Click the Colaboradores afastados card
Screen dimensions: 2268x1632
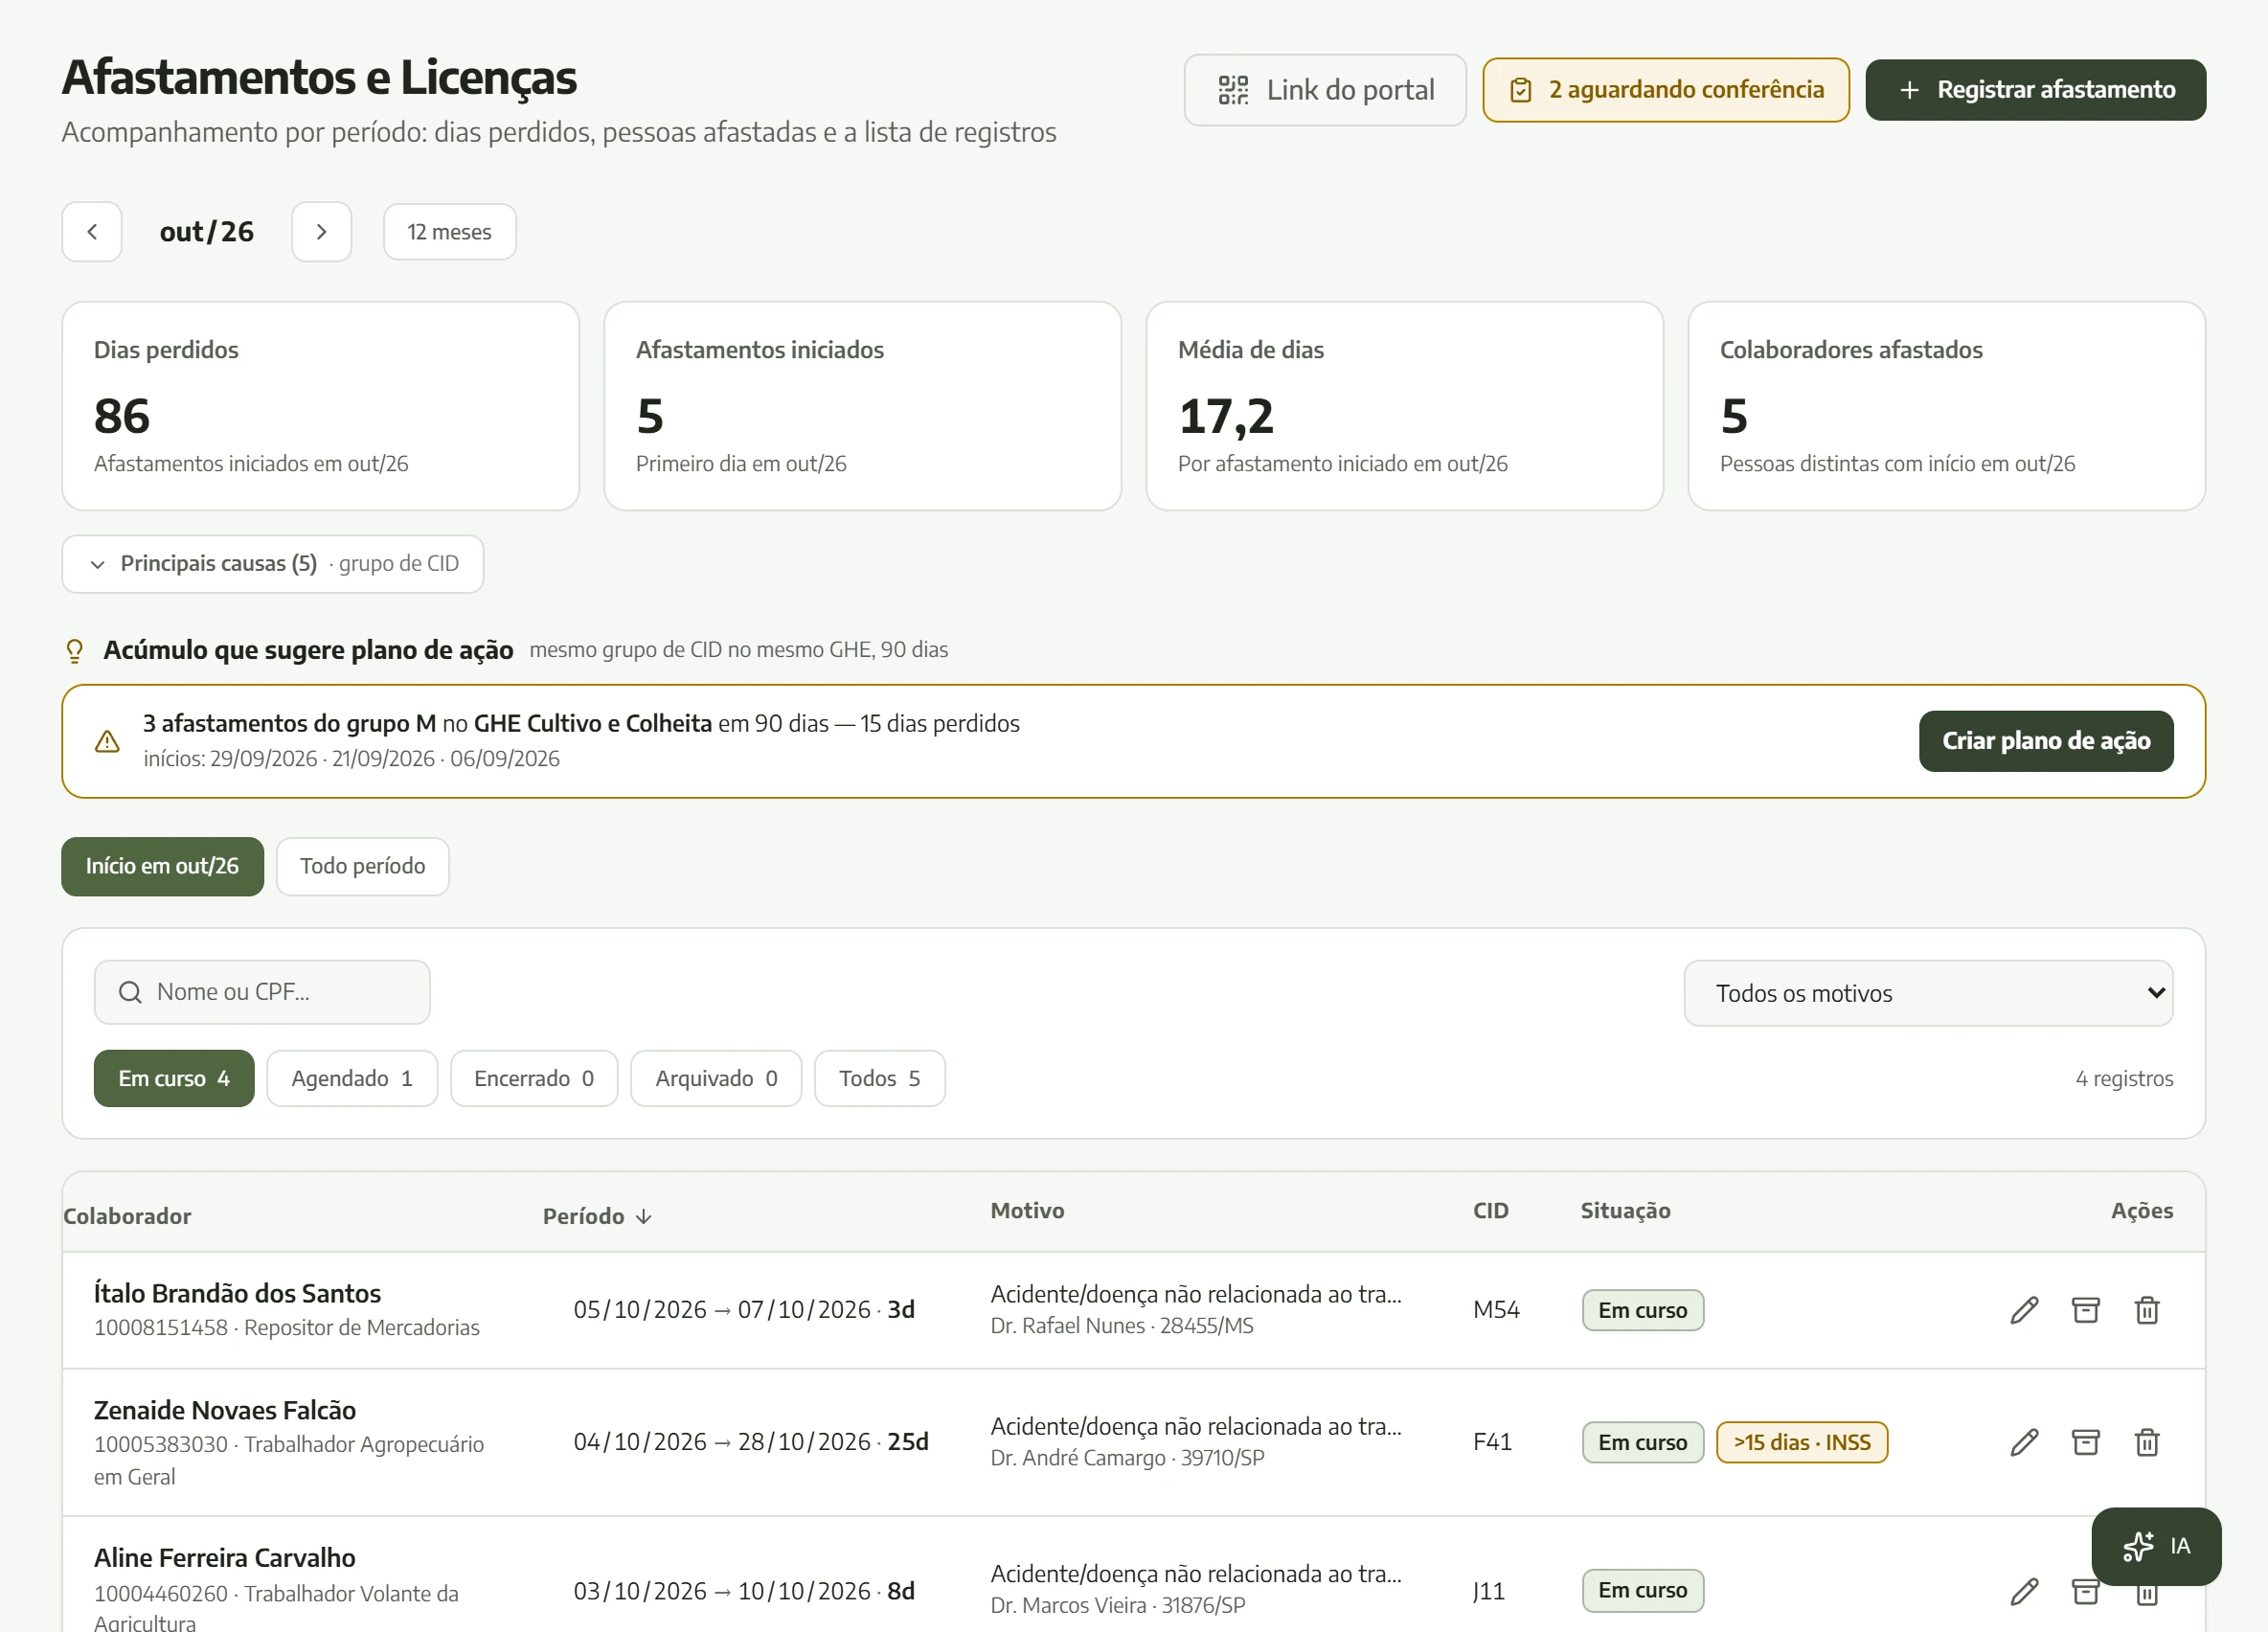click(x=1947, y=406)
